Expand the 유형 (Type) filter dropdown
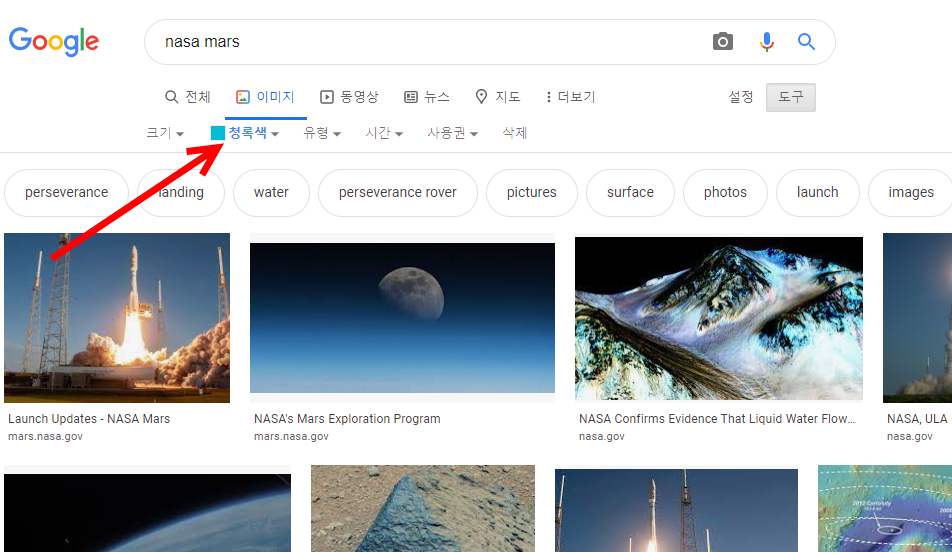The height and width of the screenshot is (552, 952). tap(322, 132)
